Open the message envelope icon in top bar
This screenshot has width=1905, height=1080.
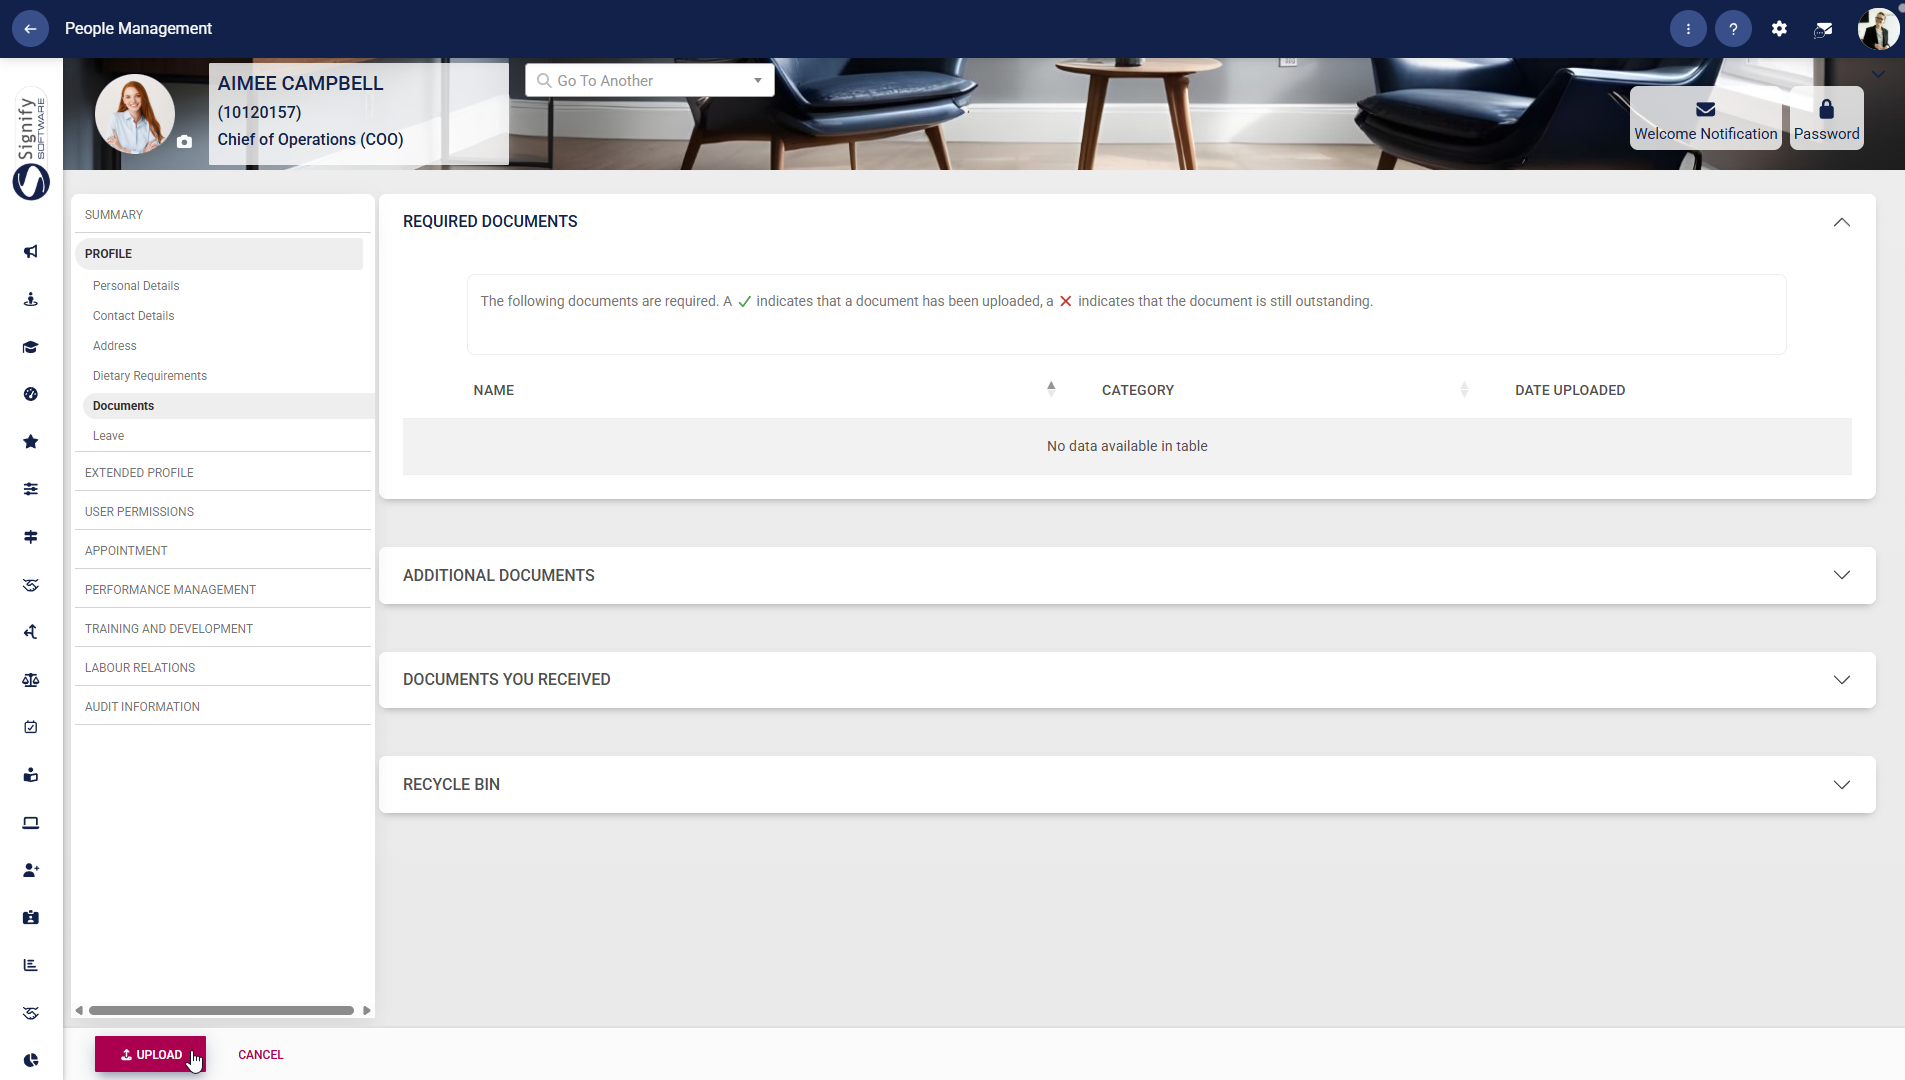pos(1824,28)
